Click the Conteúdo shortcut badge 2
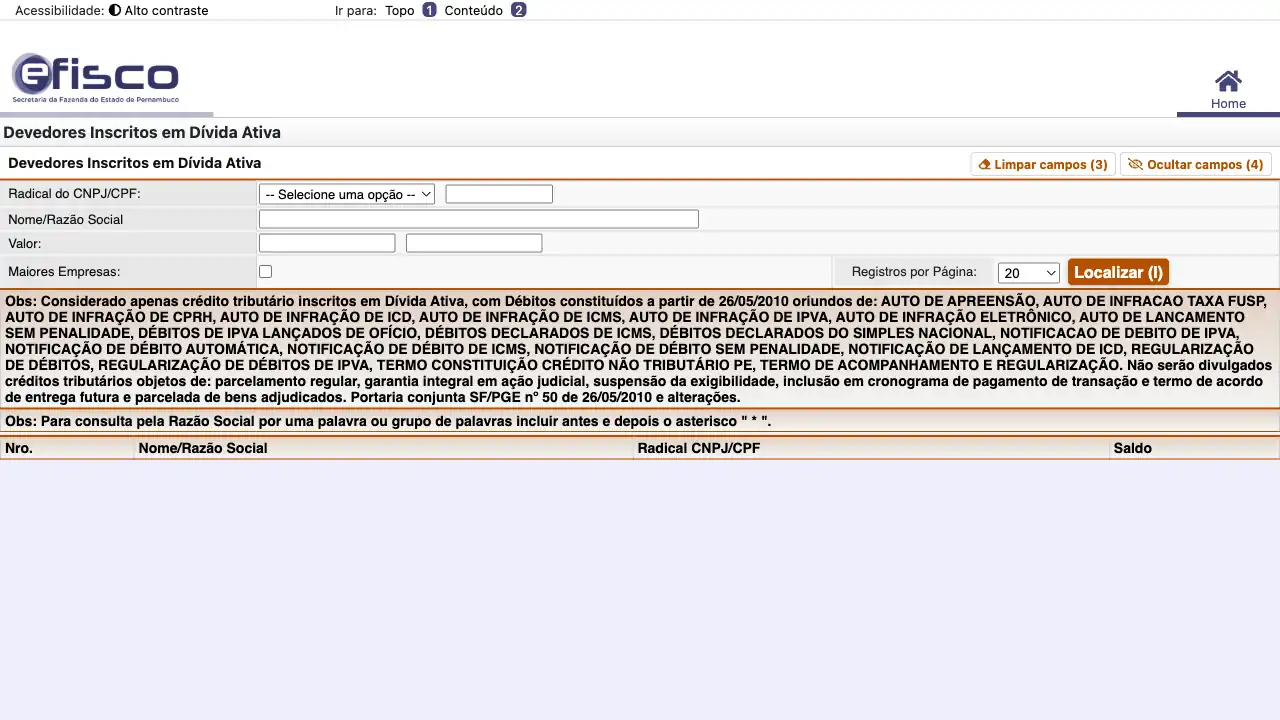 (x=518, y=10)
